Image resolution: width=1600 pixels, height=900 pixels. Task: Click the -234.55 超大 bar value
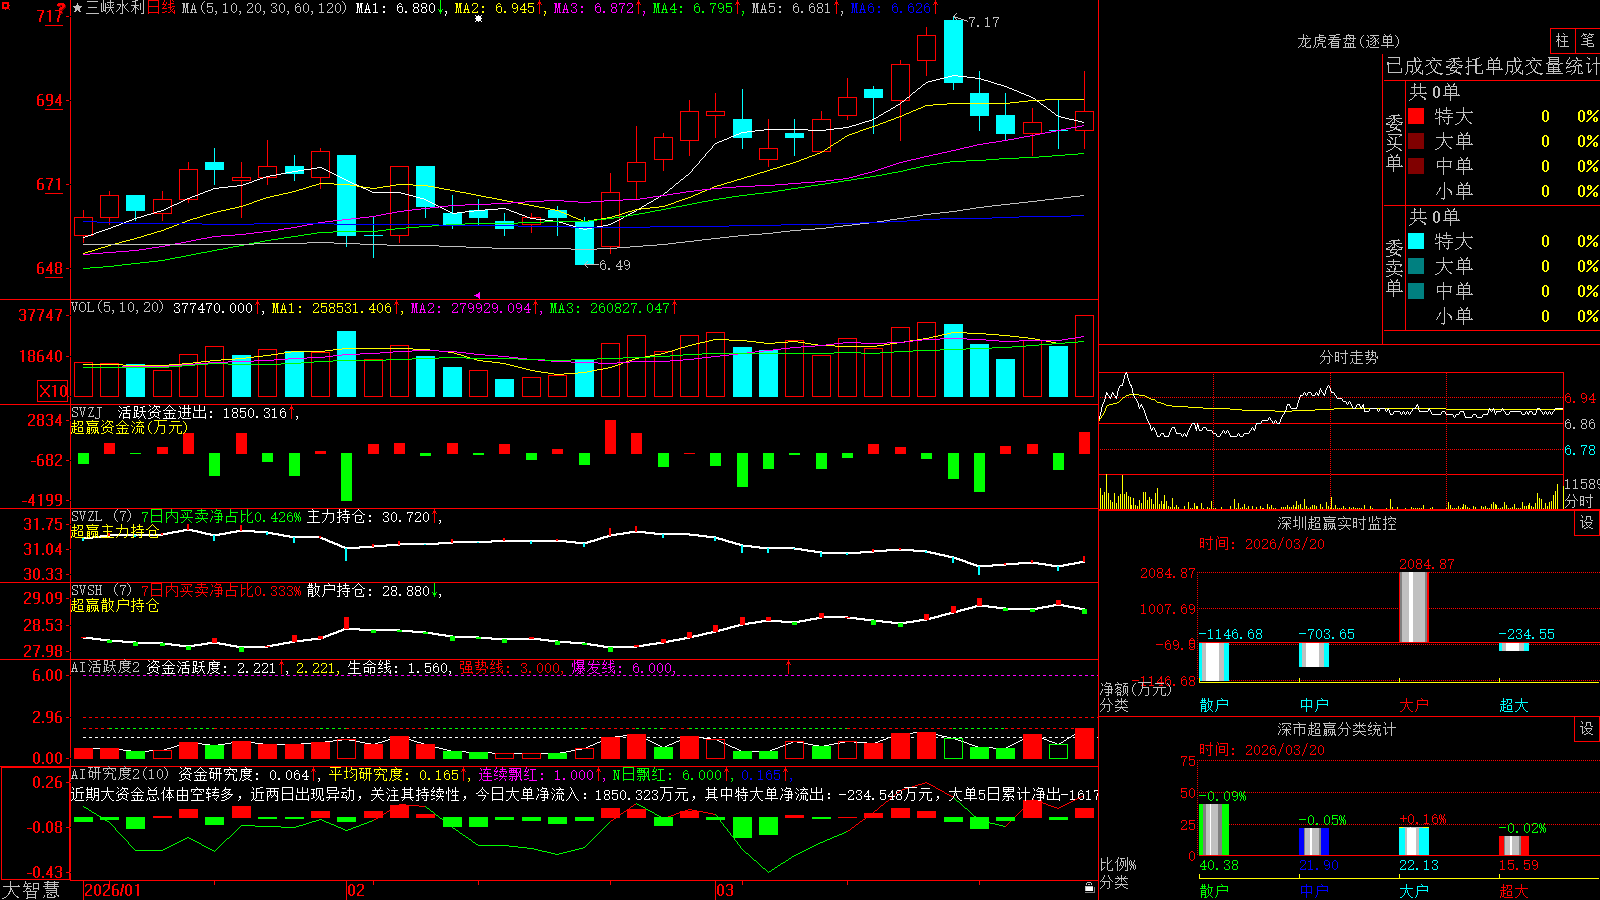click(x=1526, y=634)
